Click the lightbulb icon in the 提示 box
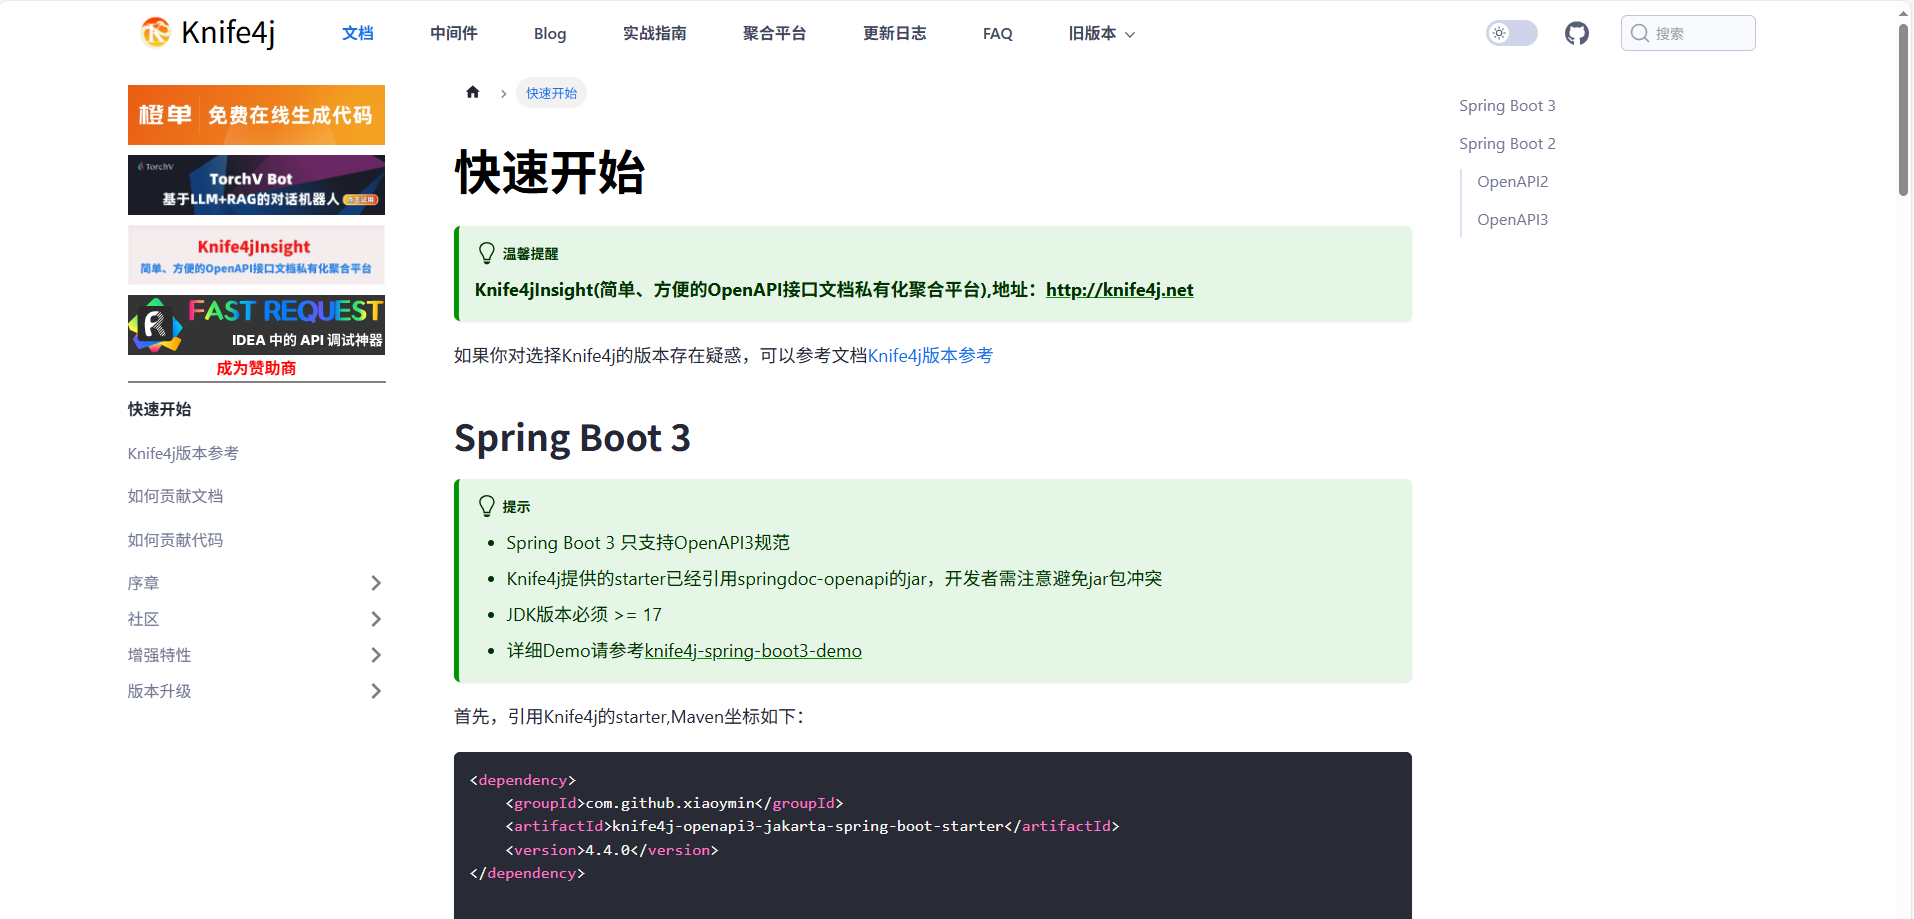Screen dimensions: 1914x919 [486, 506]
